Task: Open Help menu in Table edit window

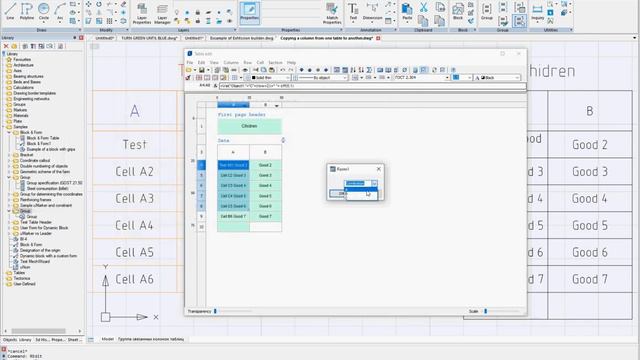Action: [291, 62]
